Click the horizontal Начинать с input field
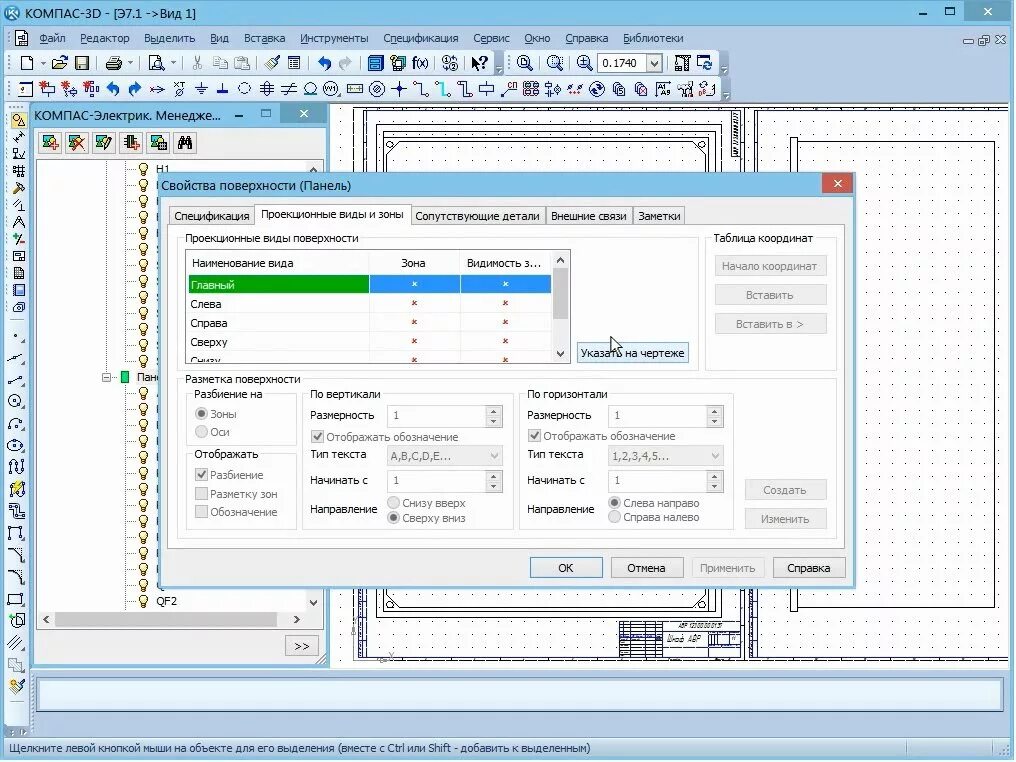Image resolution: width=1016 pixels, height=762 pixels. pyautogui.click(x=657, y=480)
